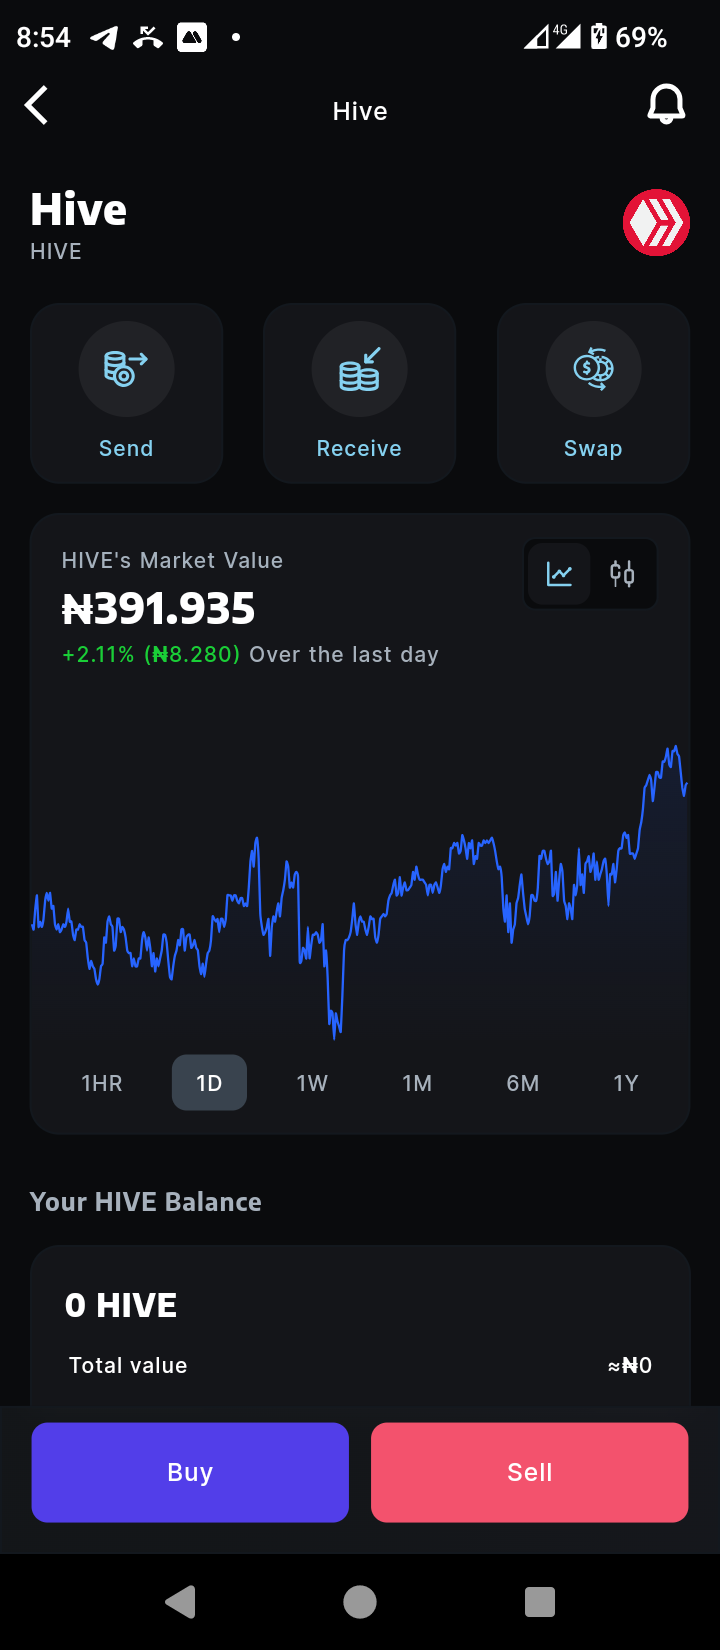Tap the red Hive logo icon
This screenshot has height=1650, width=720.
[656, 222]
